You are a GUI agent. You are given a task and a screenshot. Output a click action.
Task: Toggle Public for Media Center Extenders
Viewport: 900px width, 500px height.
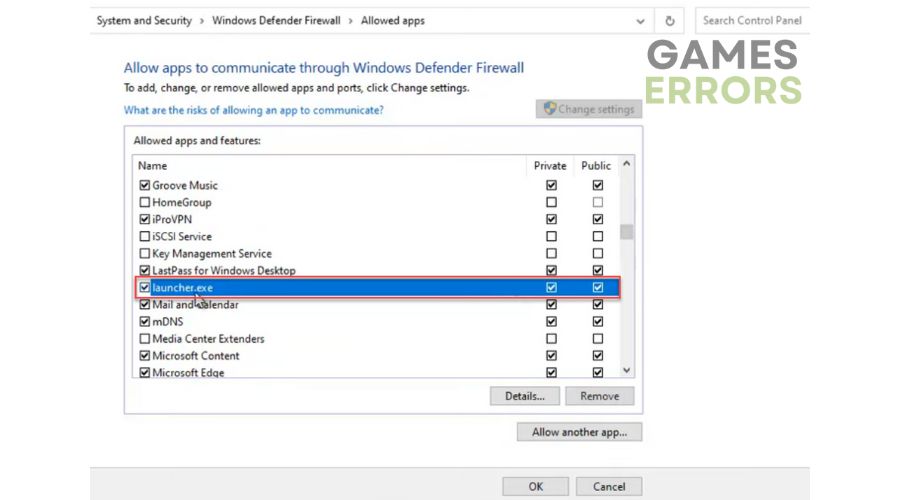(x=598, y=339)
